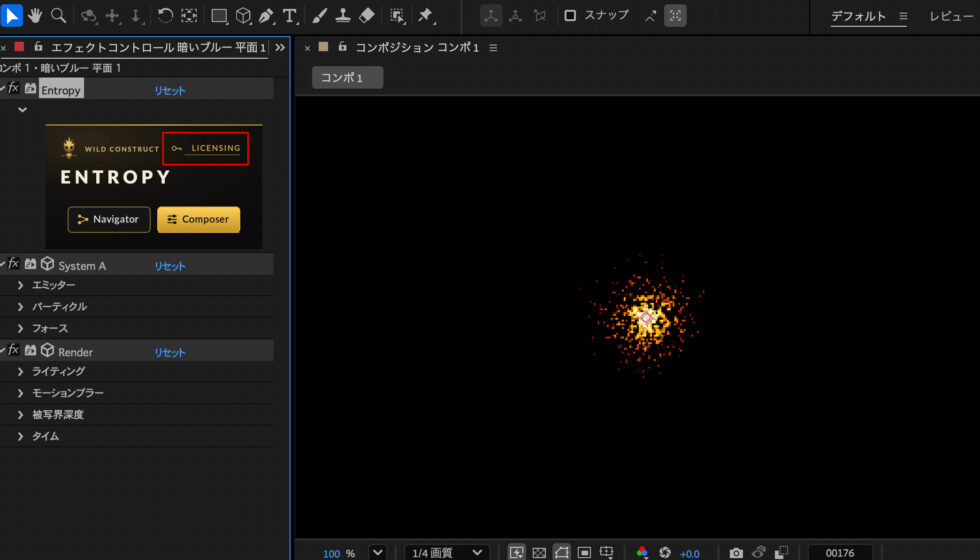Reset the System A effect
Image resolution: width=980 pixels, height=560 pixels.
tap(170, 266)
